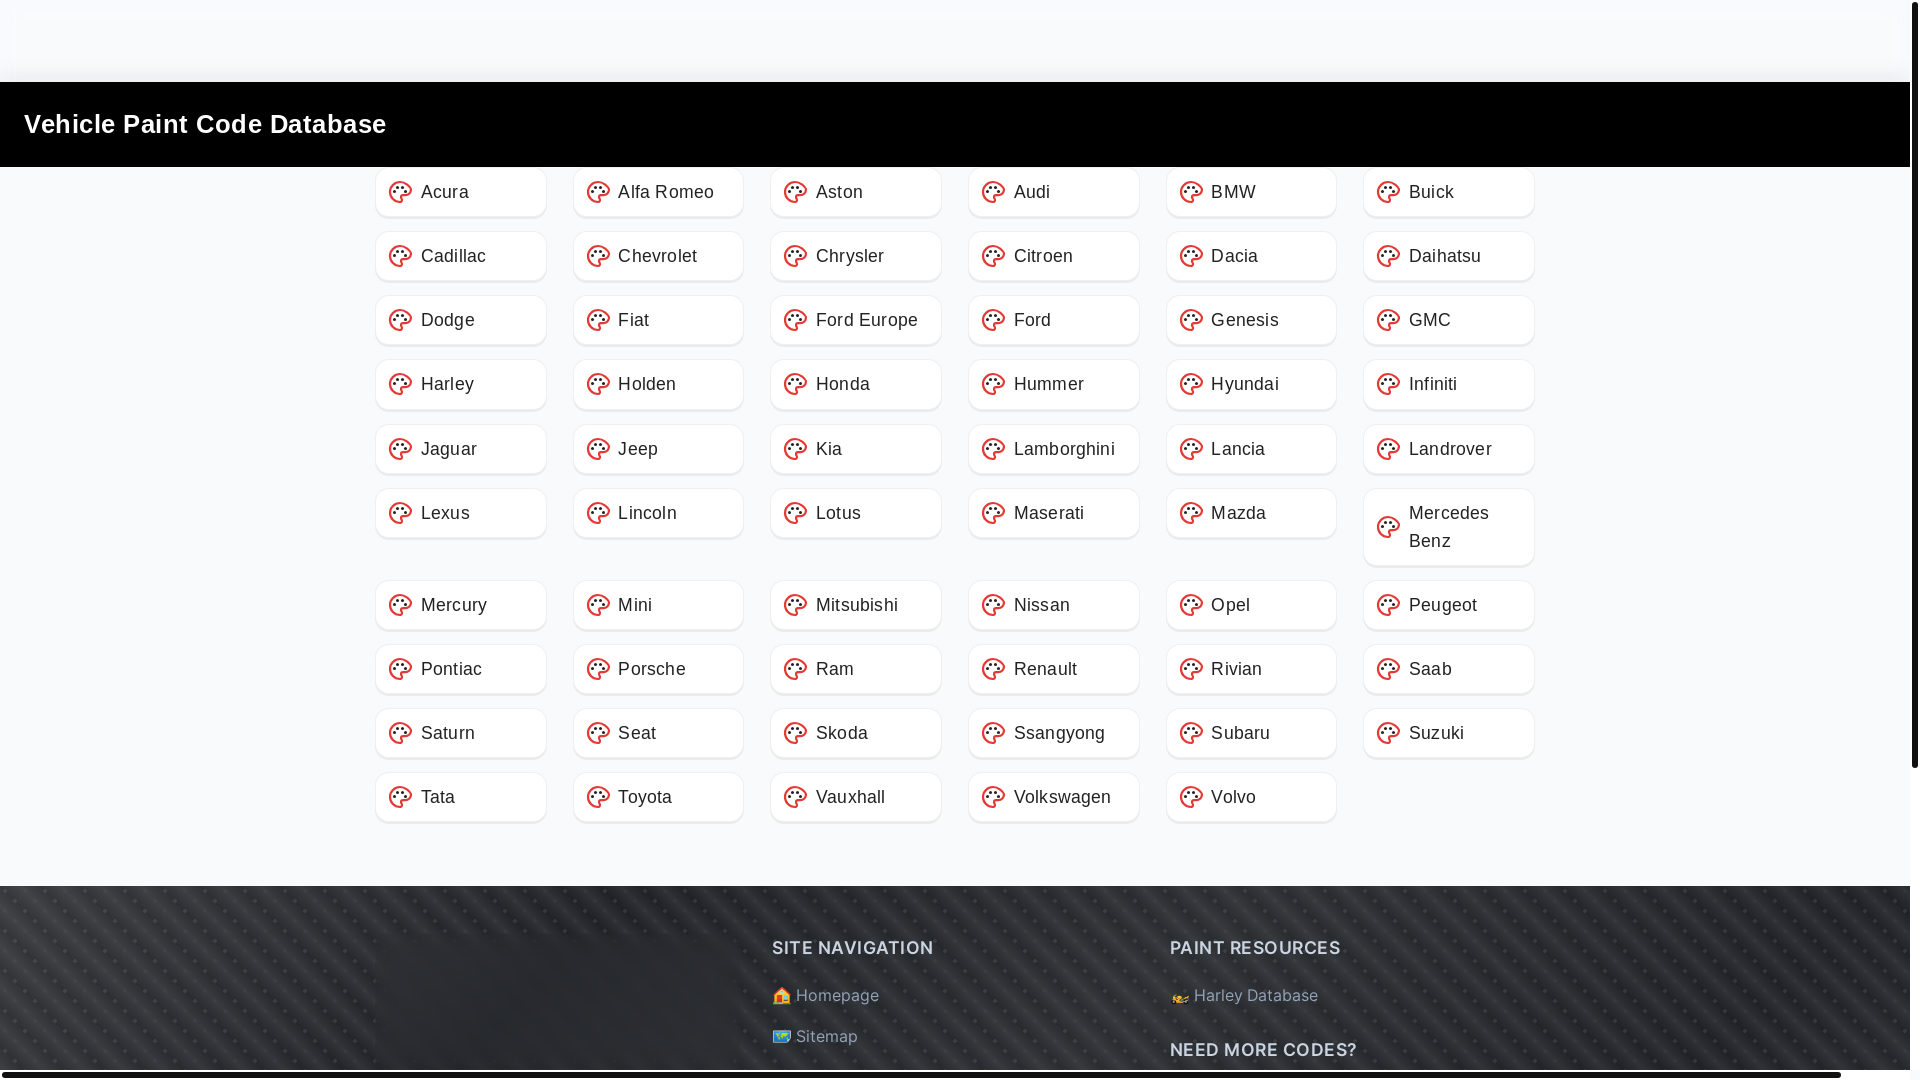View Renault paint codes

[1054, 669]
